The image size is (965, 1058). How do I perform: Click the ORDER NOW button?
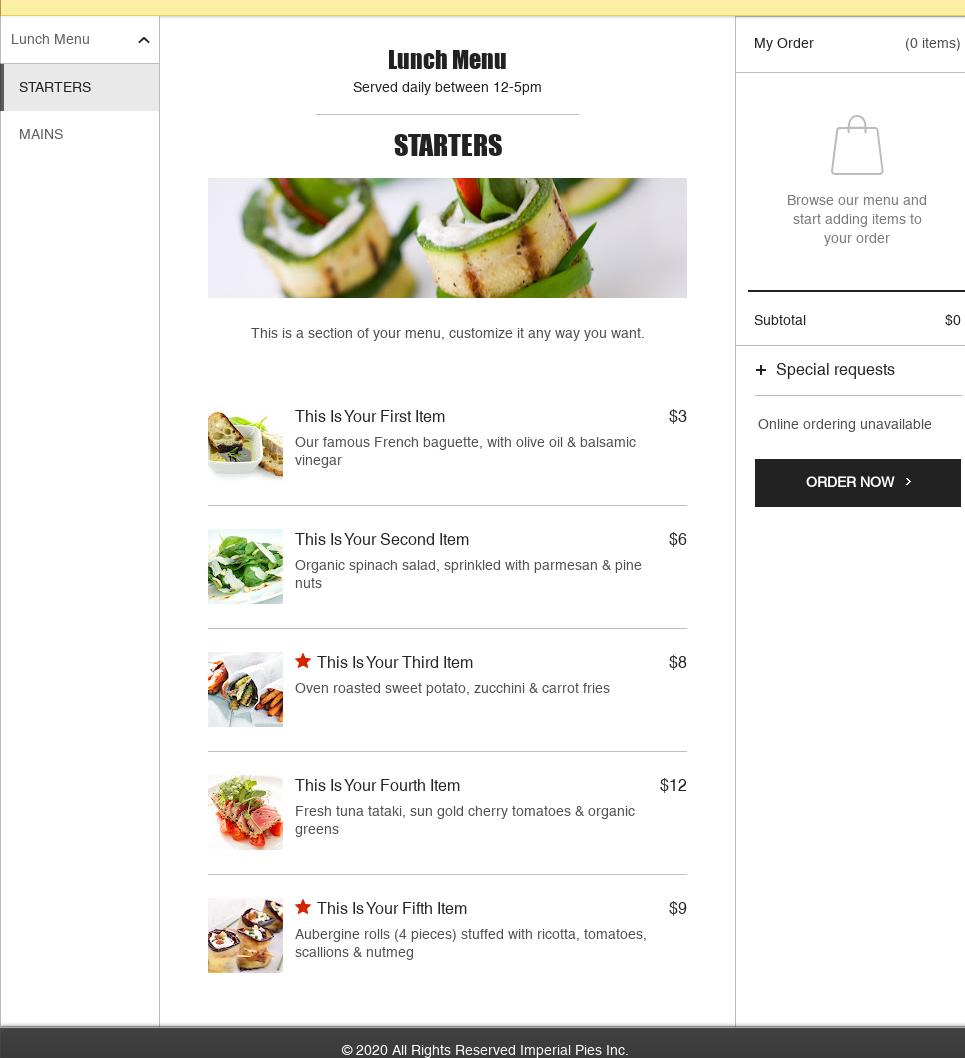[x=858, y=482]
